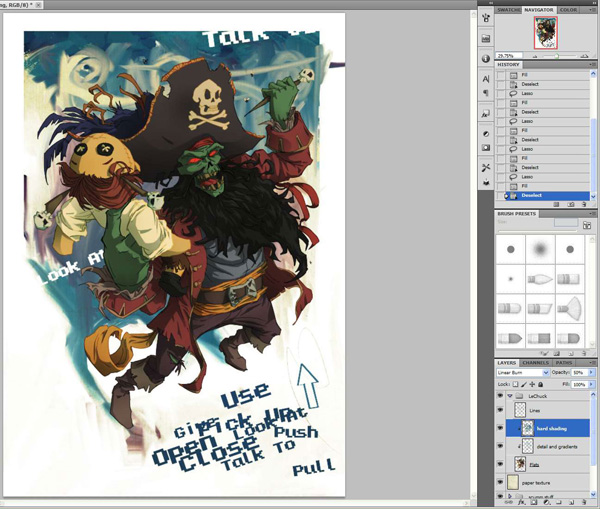
Task: Switch to the Swatches tab
Action: (508, 10)
